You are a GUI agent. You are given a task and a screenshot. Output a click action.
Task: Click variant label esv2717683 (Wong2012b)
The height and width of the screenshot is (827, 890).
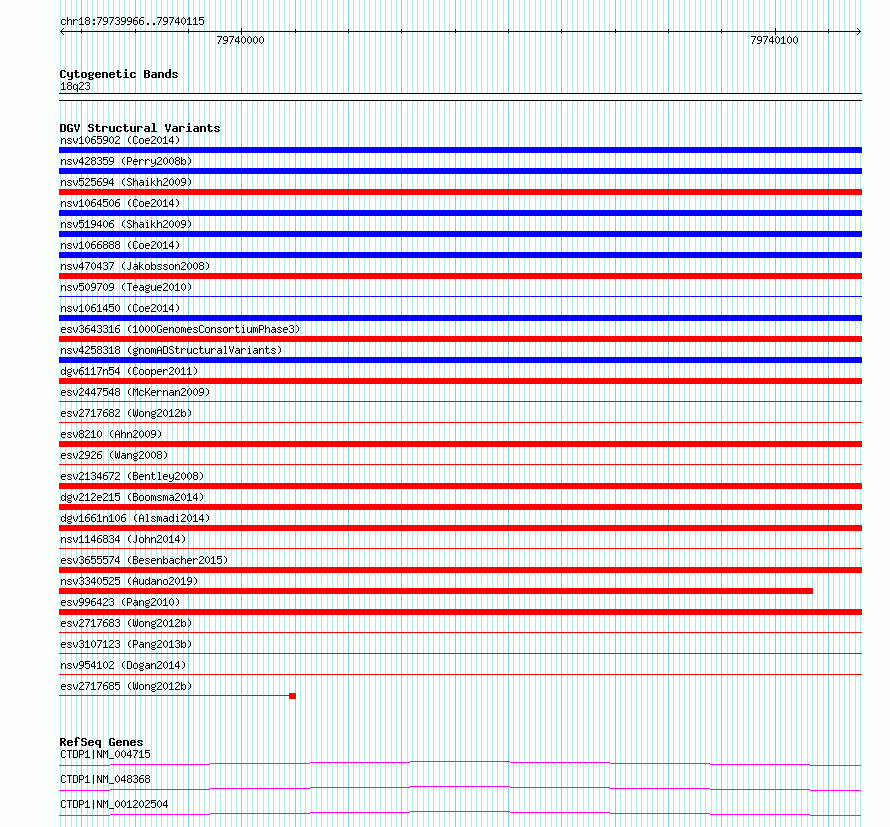click(126, 623)
